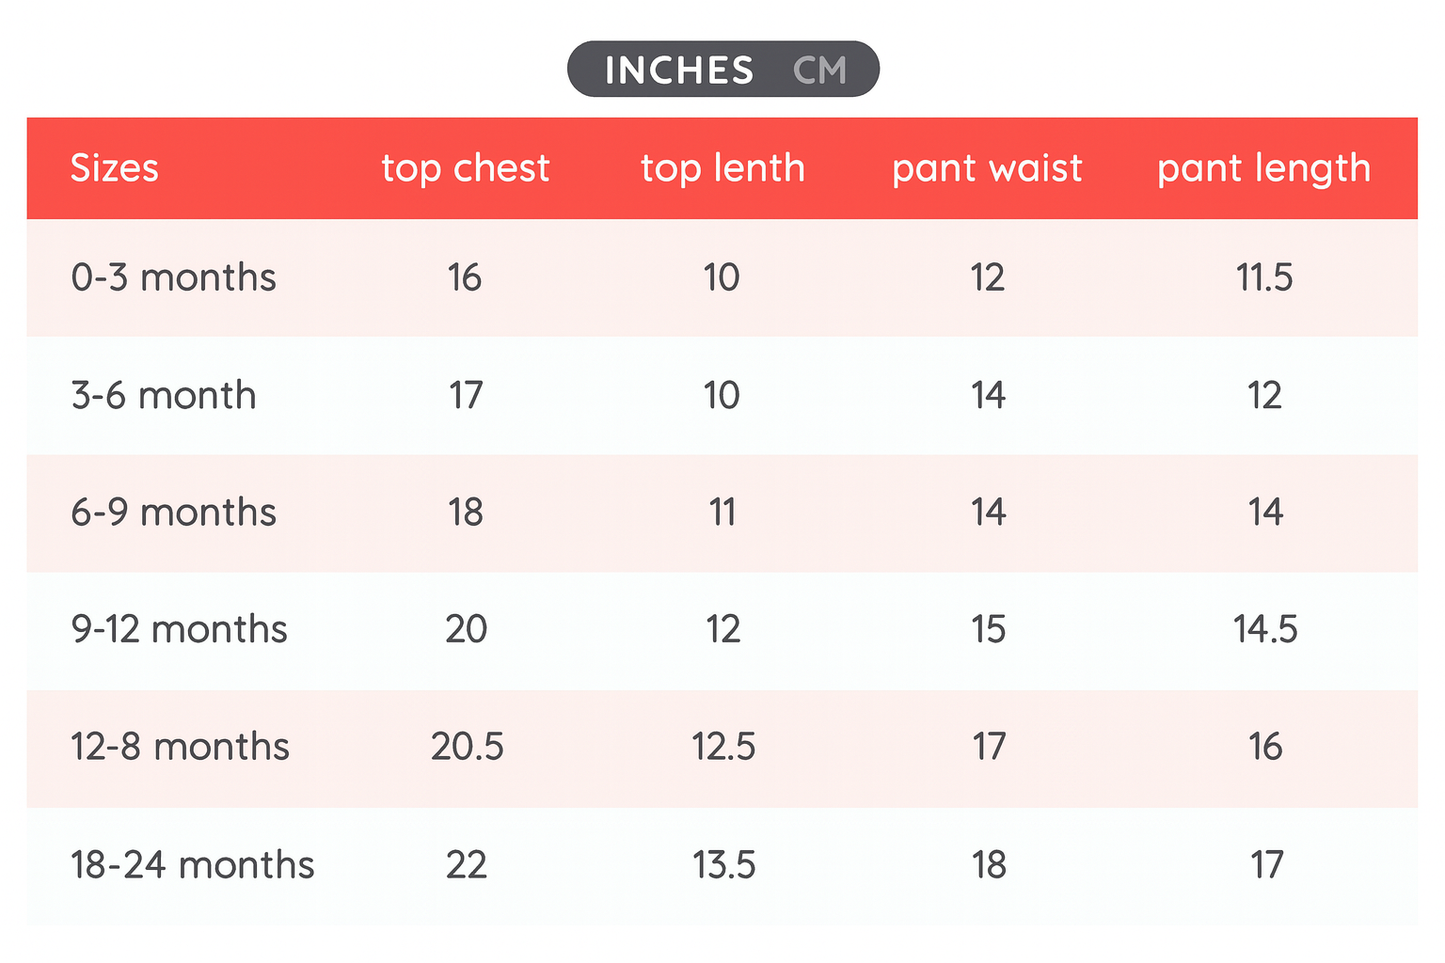Screen dimensions: 1445x963
Task: Click pant length value 14.5
Action: tap(1265, 629)
